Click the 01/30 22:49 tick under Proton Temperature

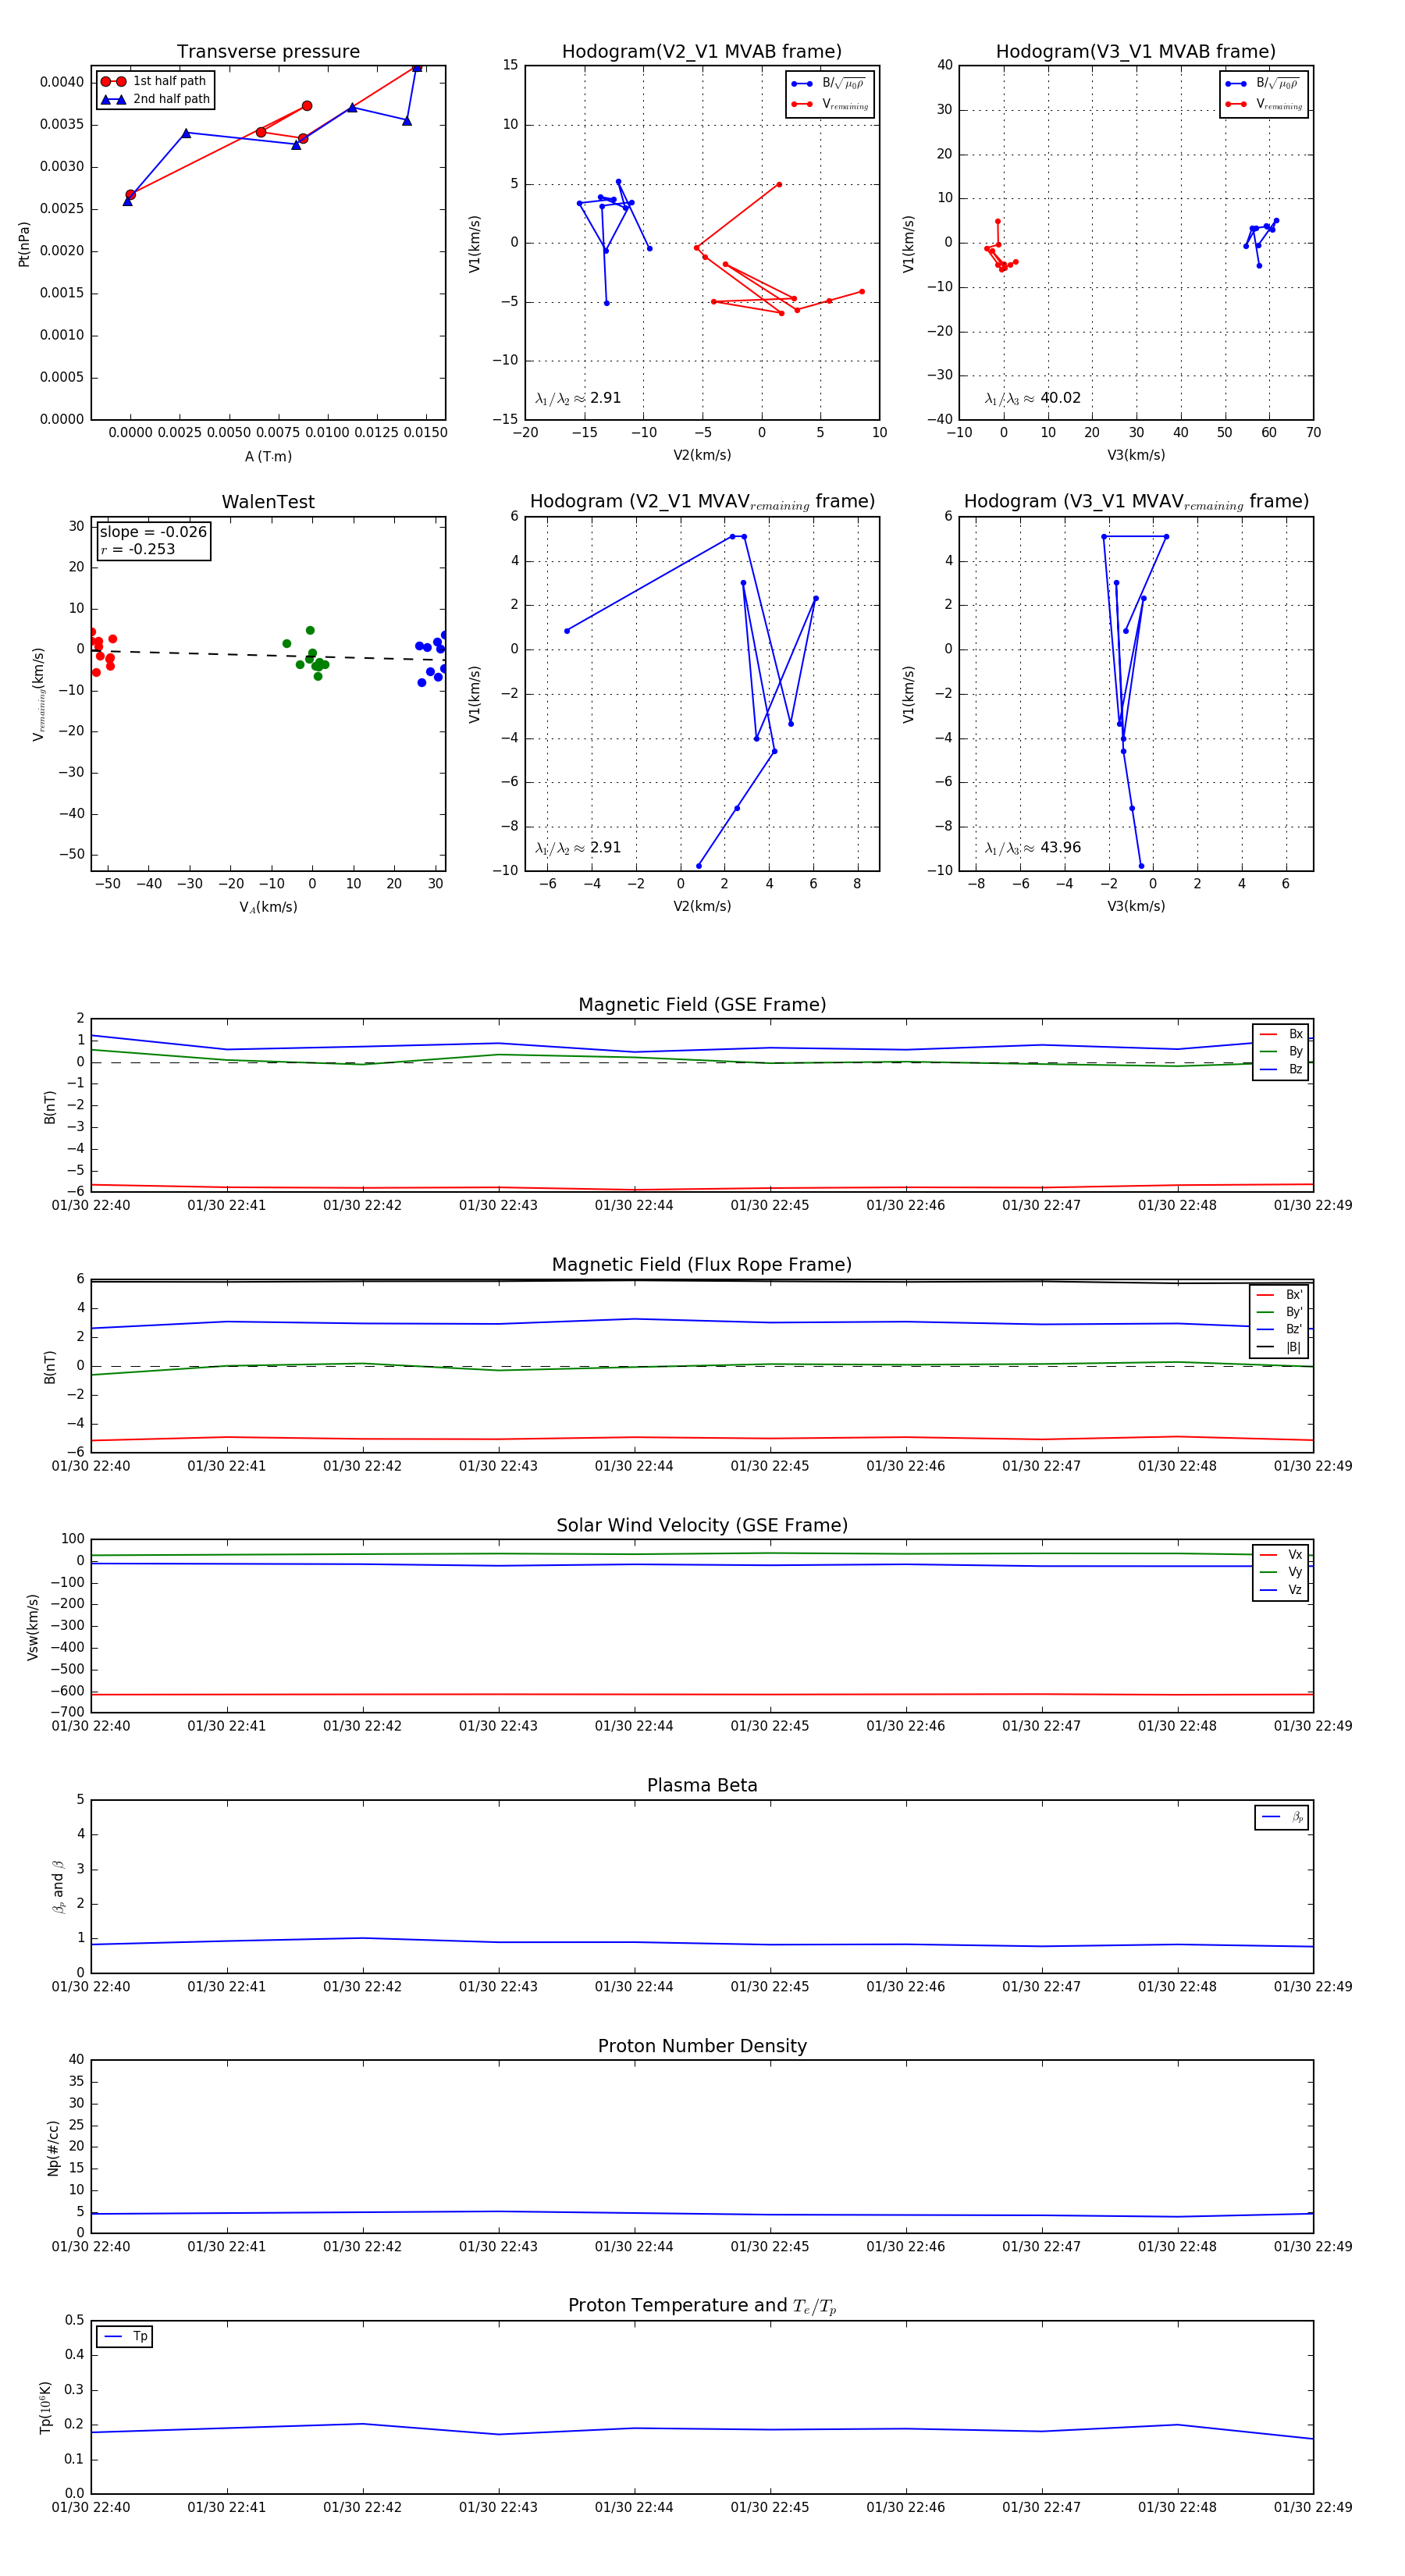click(1313, 2507)
